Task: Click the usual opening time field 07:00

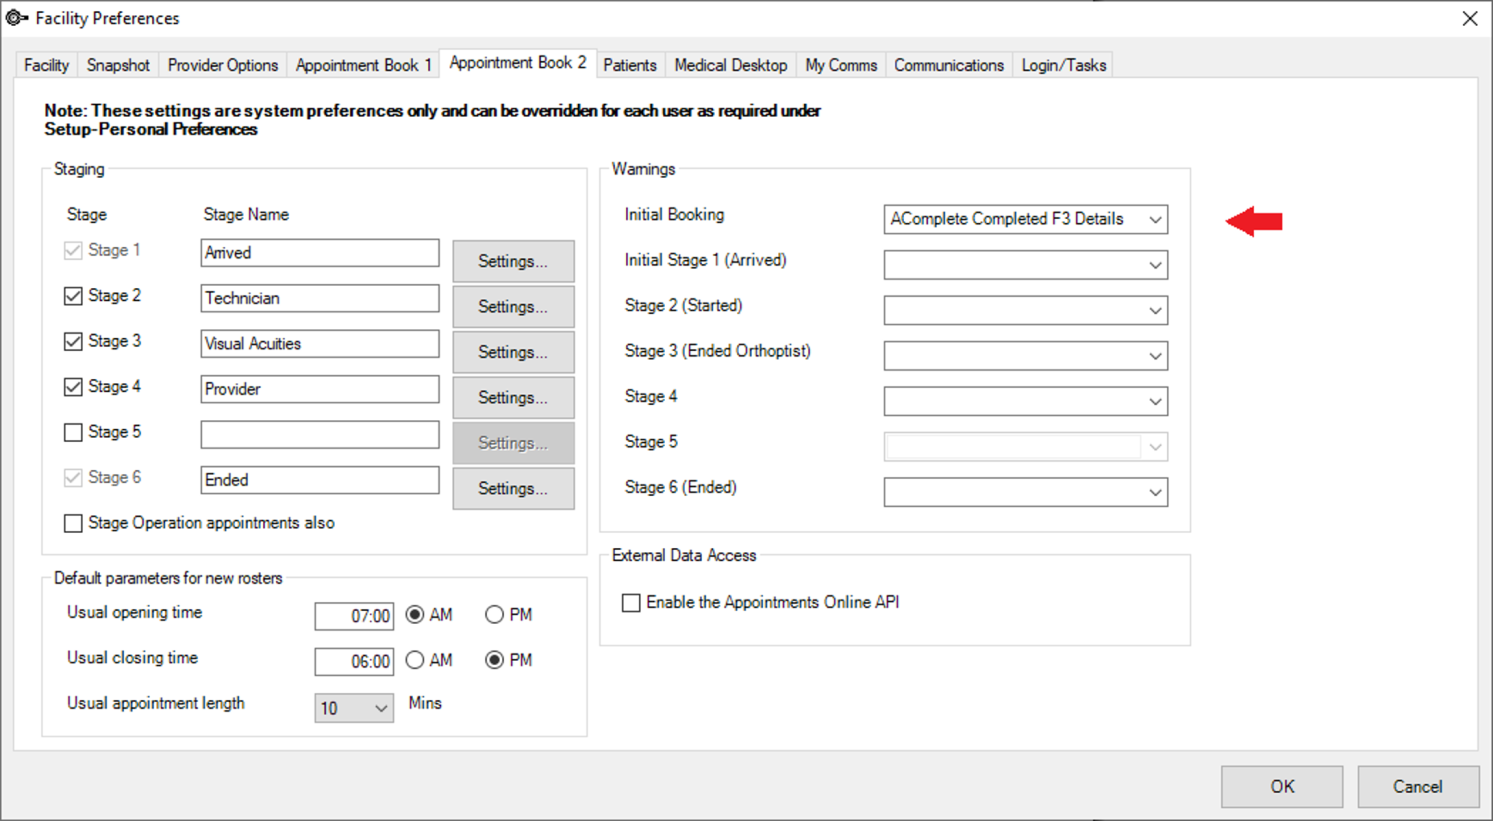Action: point(354,616)
